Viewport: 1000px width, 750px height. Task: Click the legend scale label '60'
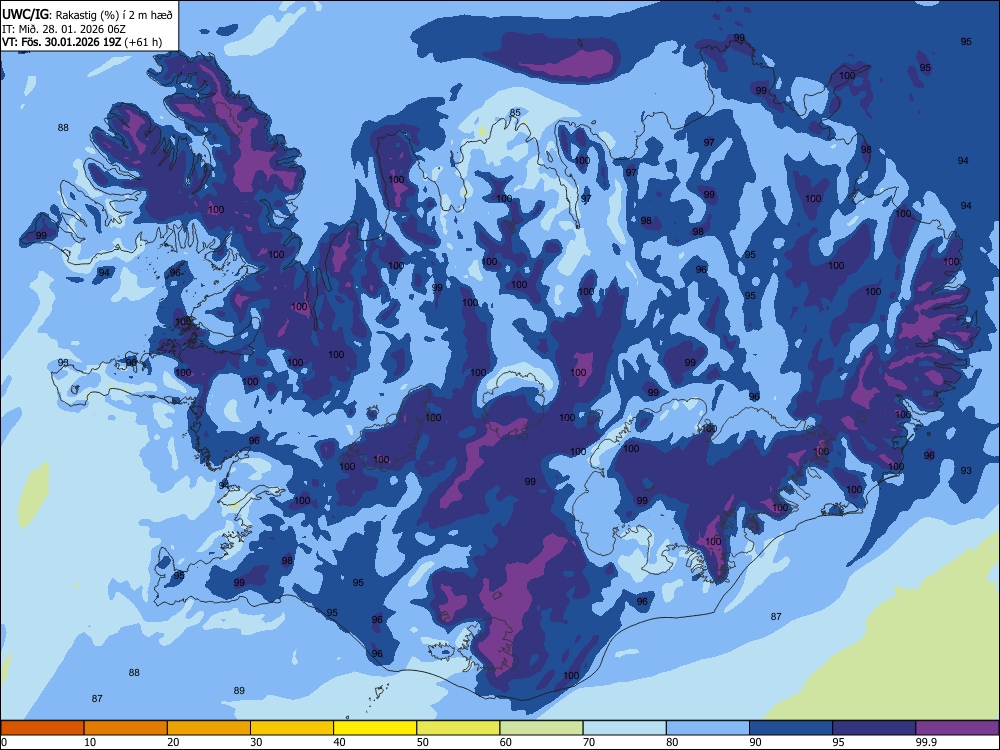pos(506,742)
